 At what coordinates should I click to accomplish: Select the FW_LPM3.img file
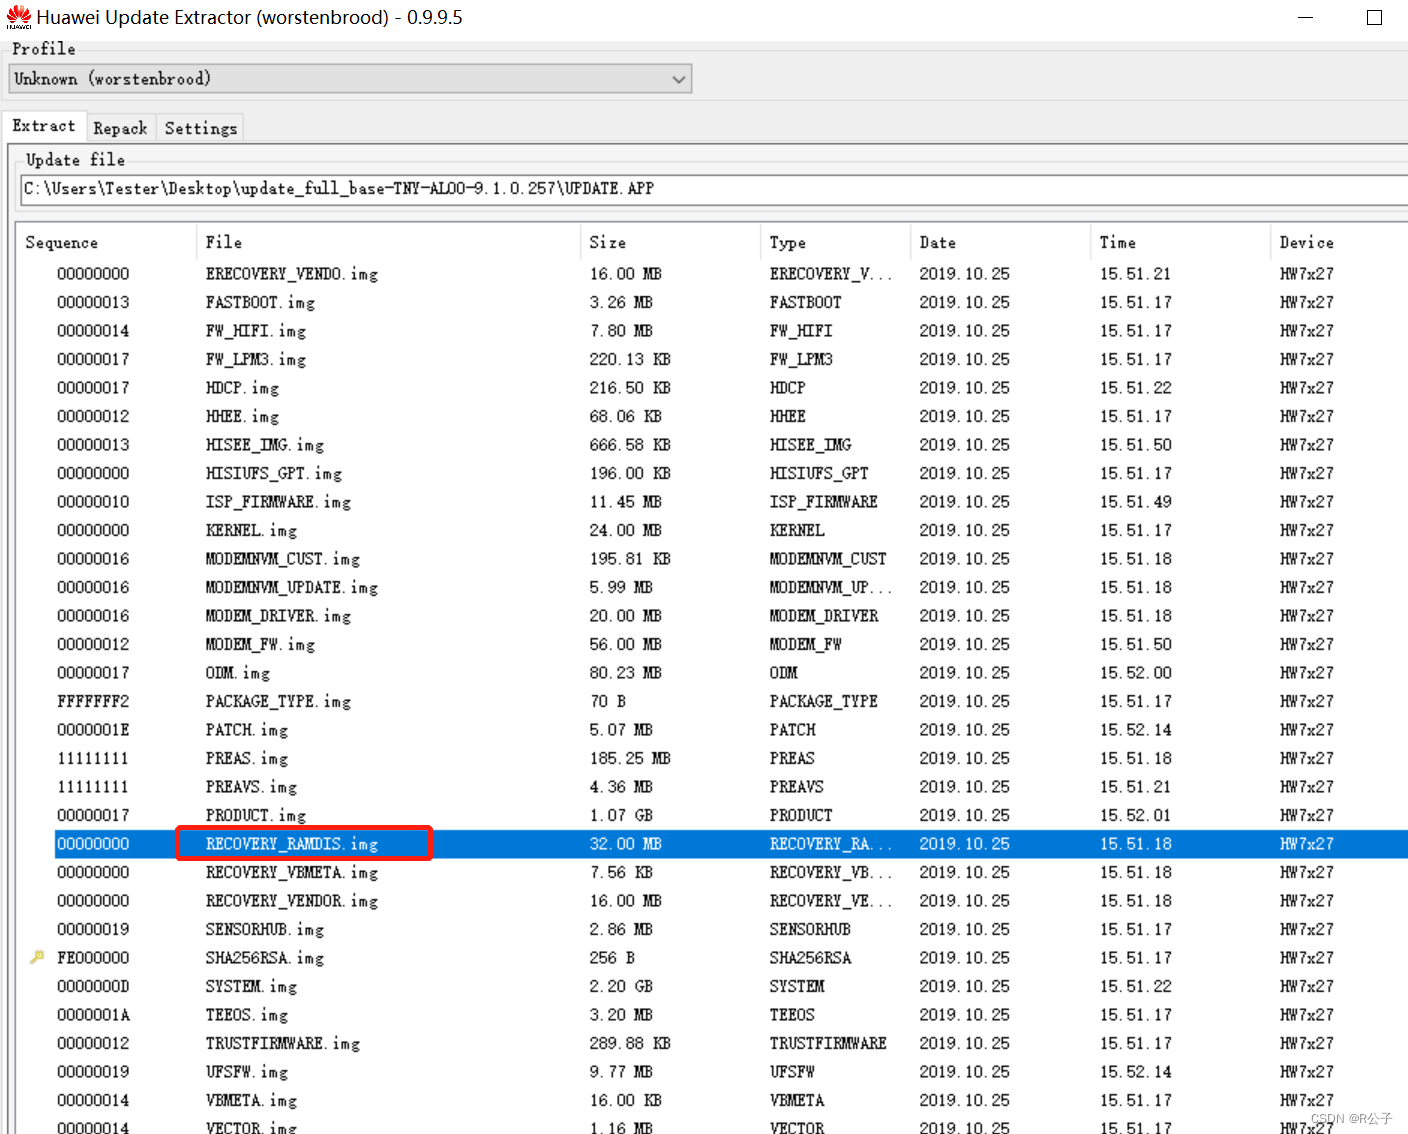pyautogui.click(x=255, y=359)
